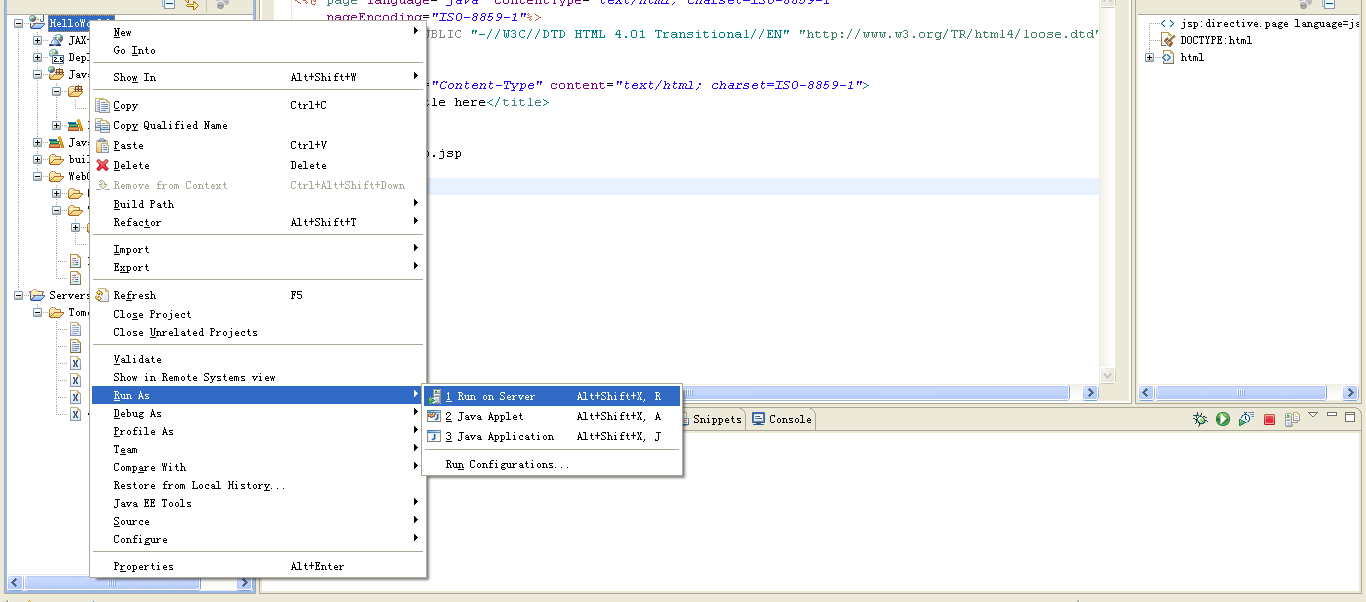Click the Collapse All icon in explorer
This screenshot has height=602, width=1366.
click(x=169, y=5)
